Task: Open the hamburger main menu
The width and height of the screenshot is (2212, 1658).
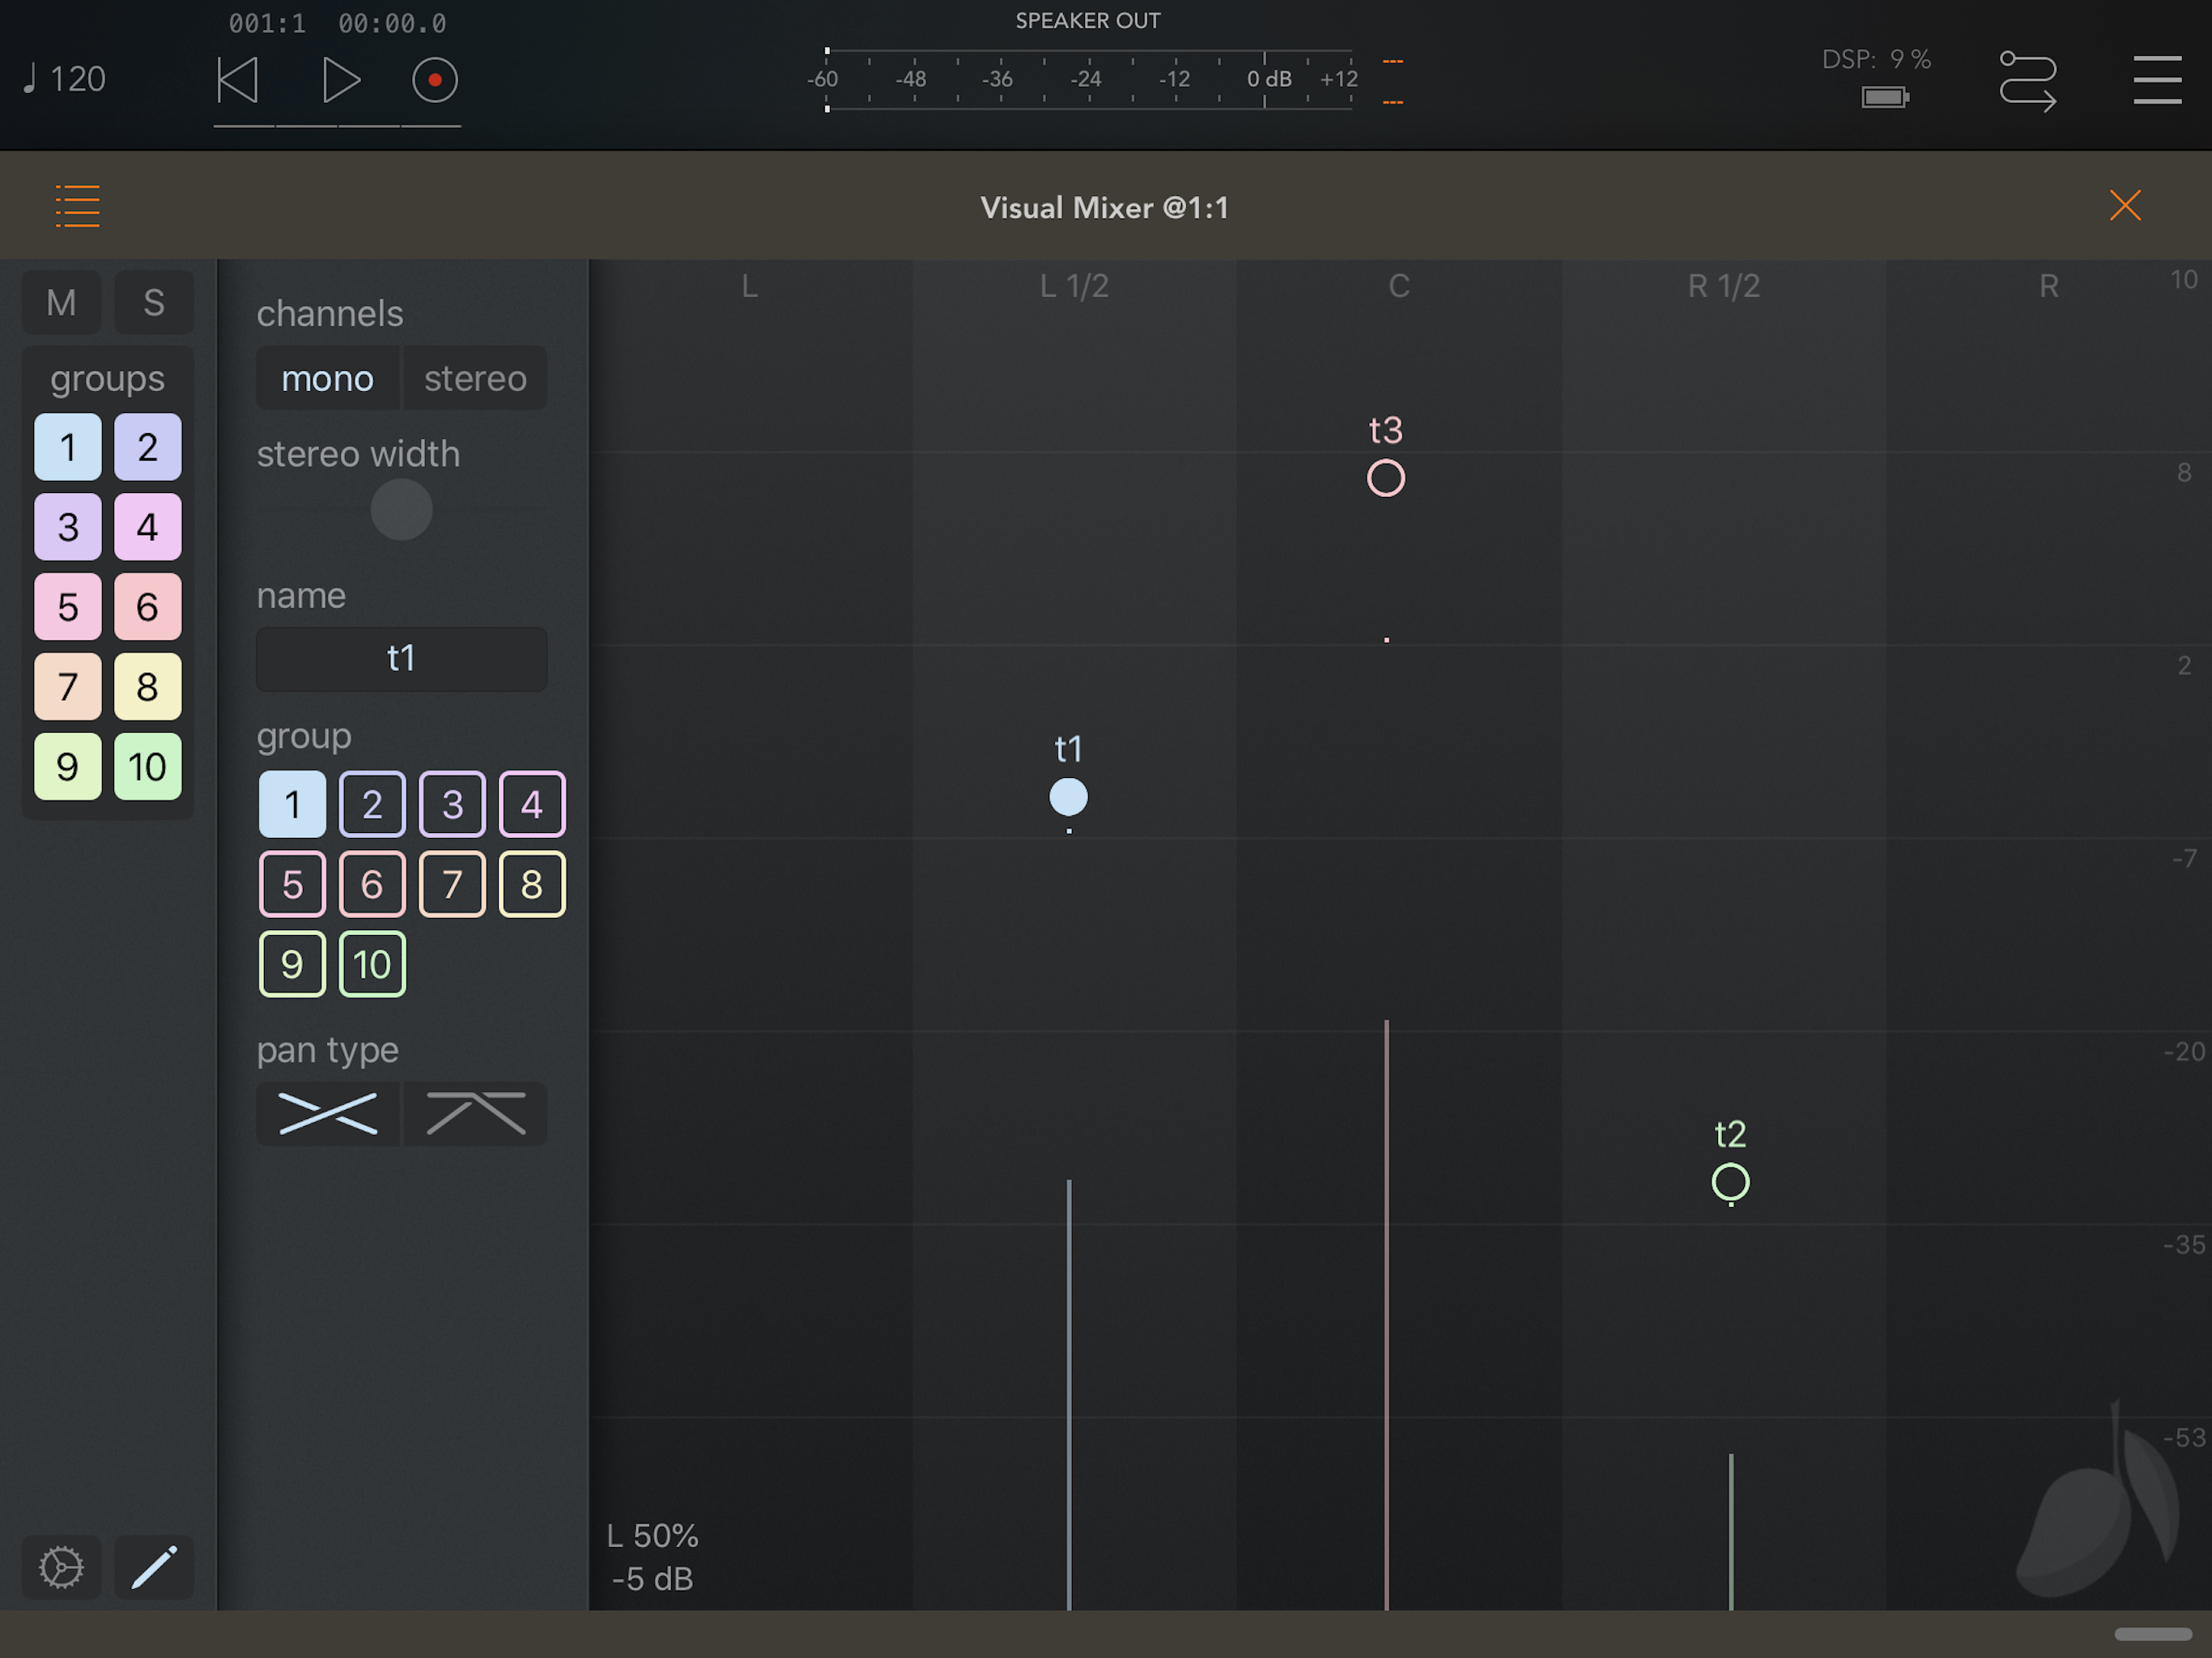Action: point(2156,80)
